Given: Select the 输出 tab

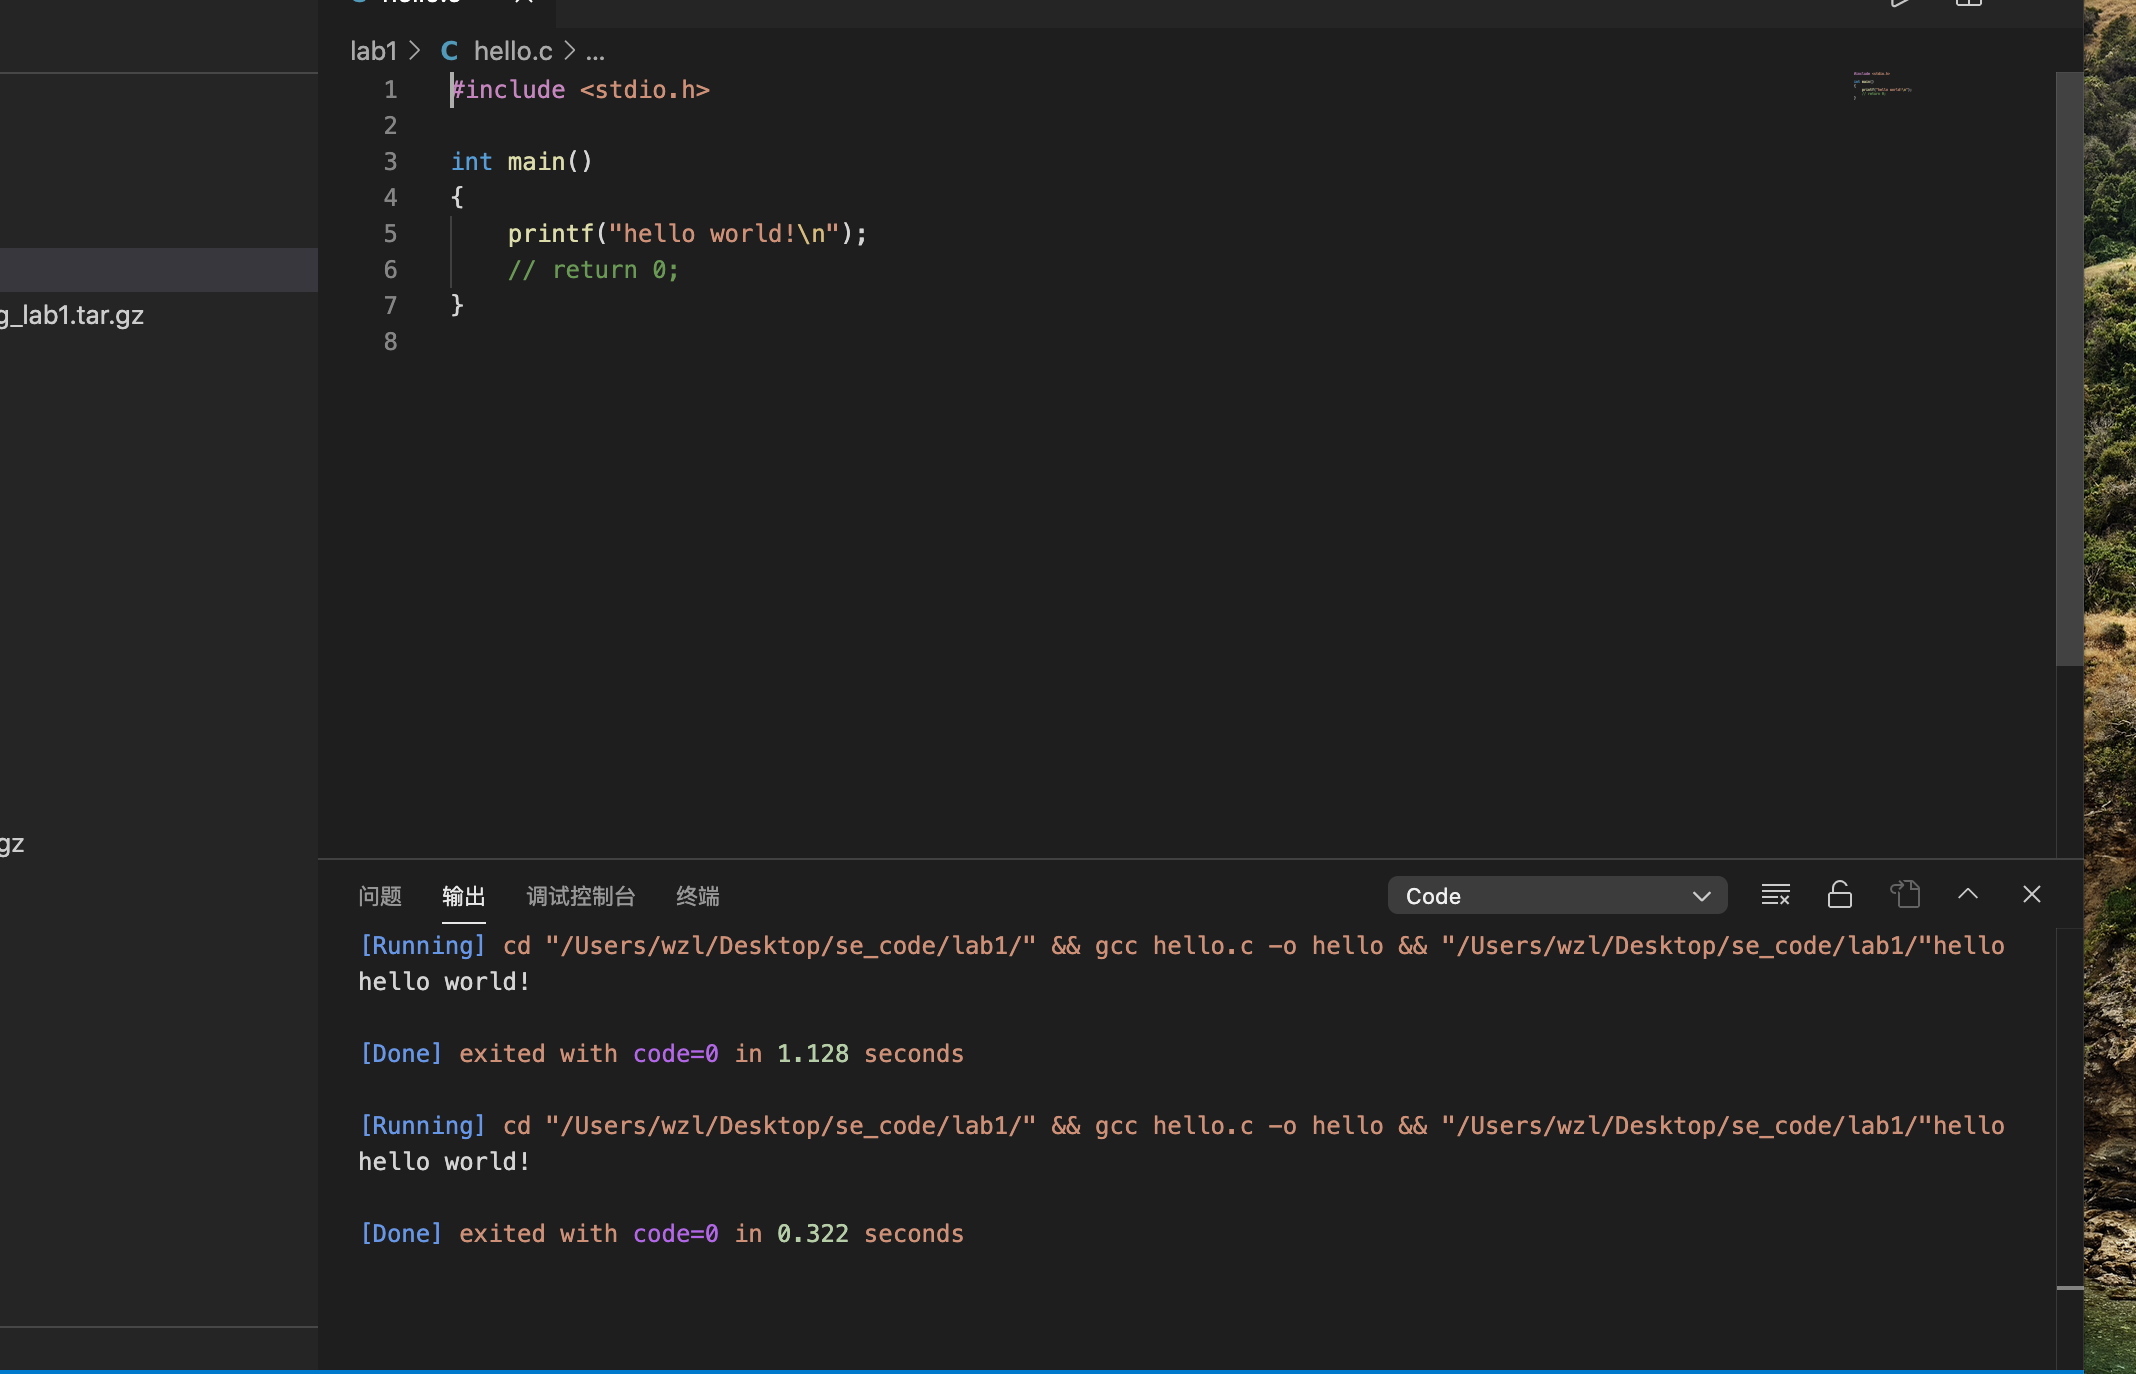Looking at the screenshot, I should (x=463, y=896).
